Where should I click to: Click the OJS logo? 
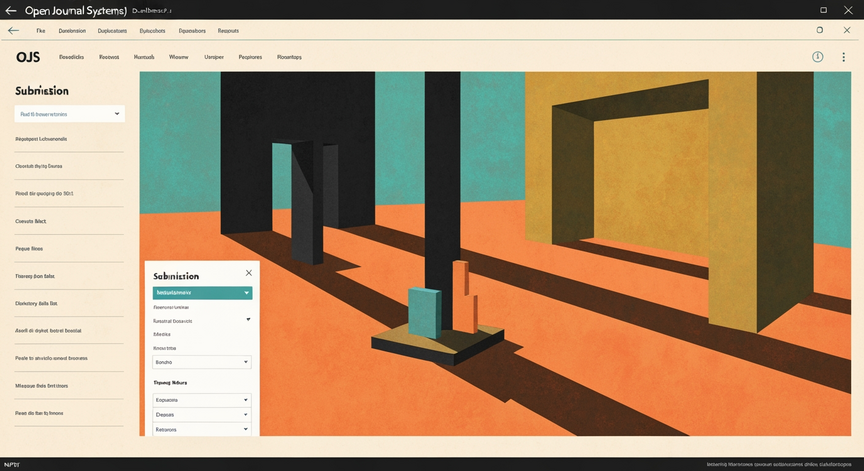point(28,57)
